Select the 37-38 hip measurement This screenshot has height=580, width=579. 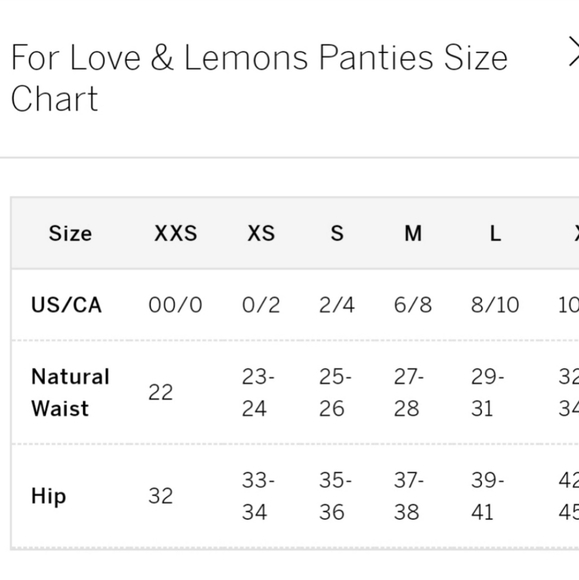point(409,496)
